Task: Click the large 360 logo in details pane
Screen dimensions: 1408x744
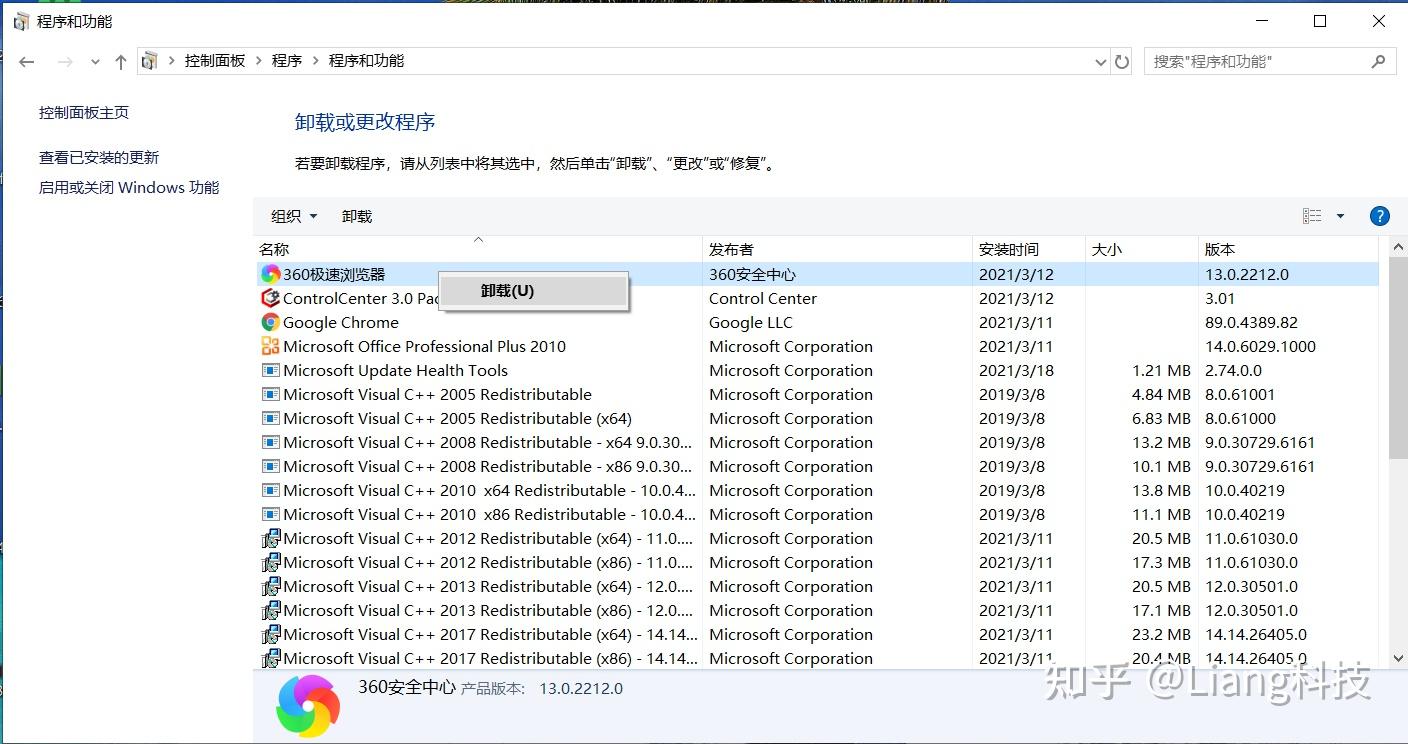Action: 308,706
